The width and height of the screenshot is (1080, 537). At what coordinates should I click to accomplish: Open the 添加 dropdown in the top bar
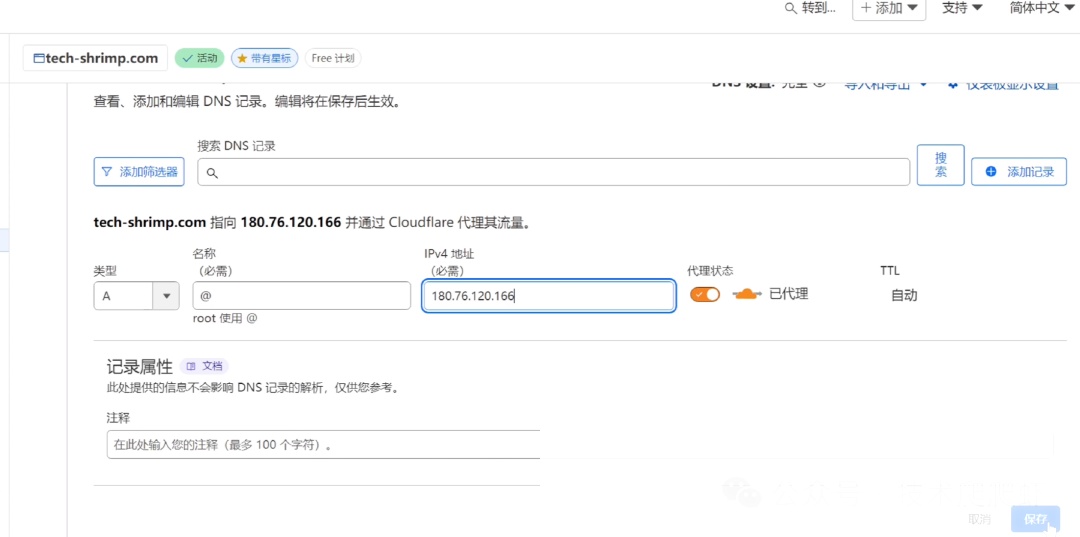(889, 8)
